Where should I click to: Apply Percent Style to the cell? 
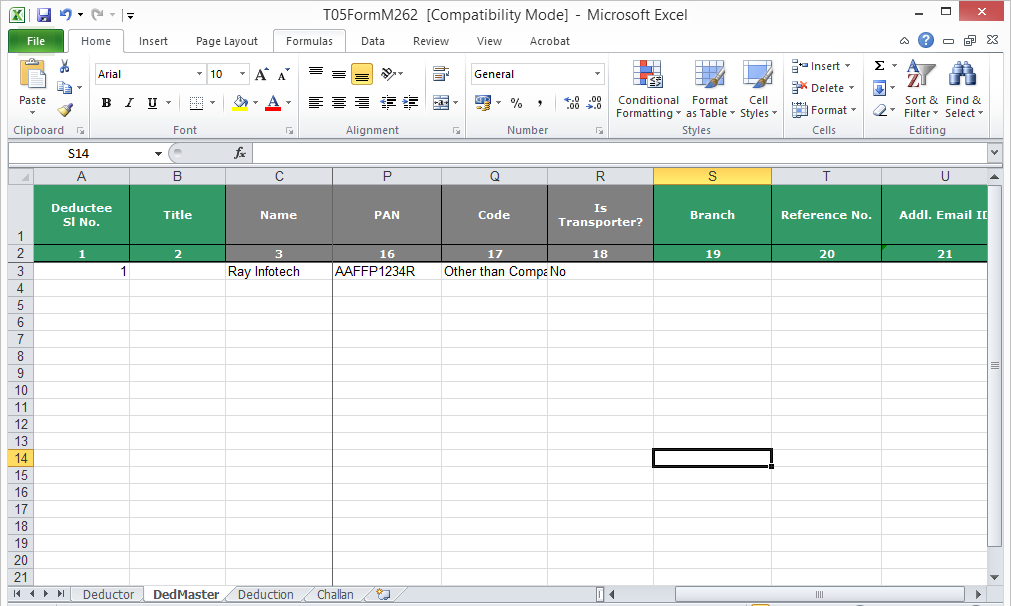coord(516,103)
